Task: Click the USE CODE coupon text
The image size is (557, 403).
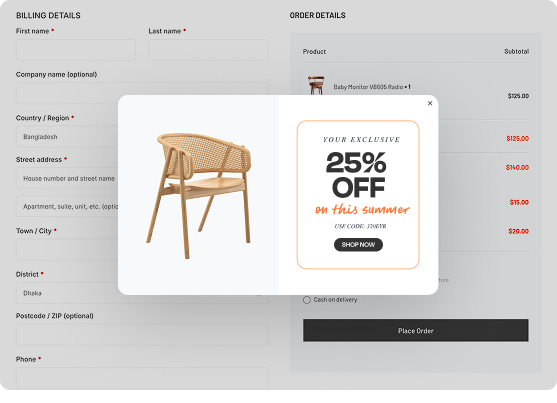Action: [360, 226]
